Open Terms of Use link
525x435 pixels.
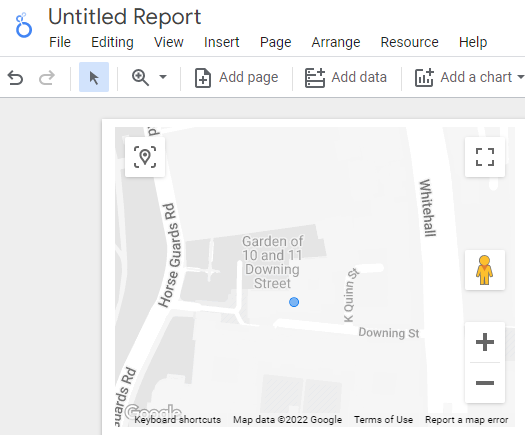[x=383, y=420]
